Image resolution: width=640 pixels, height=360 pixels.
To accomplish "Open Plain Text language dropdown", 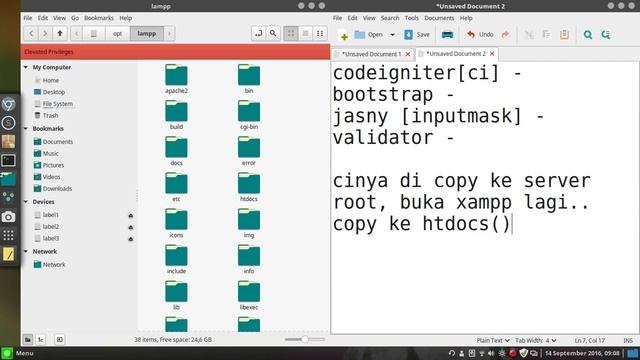I will coord(493,340).
